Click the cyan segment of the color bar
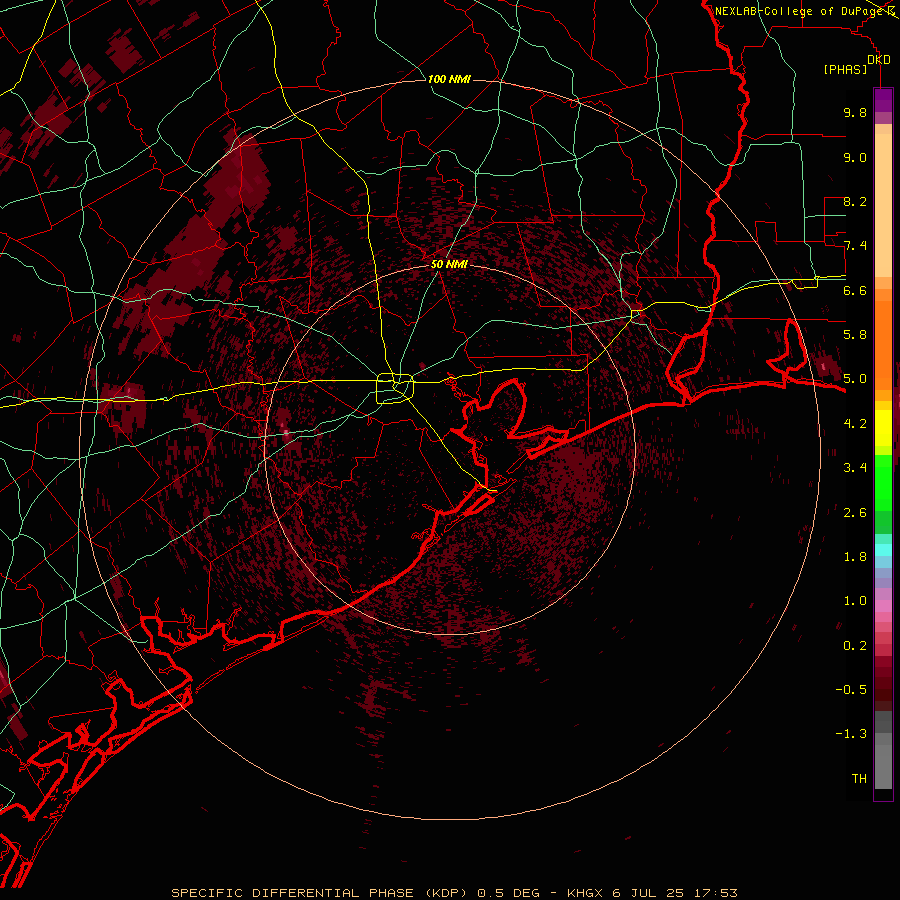 (x=883, y=550)
